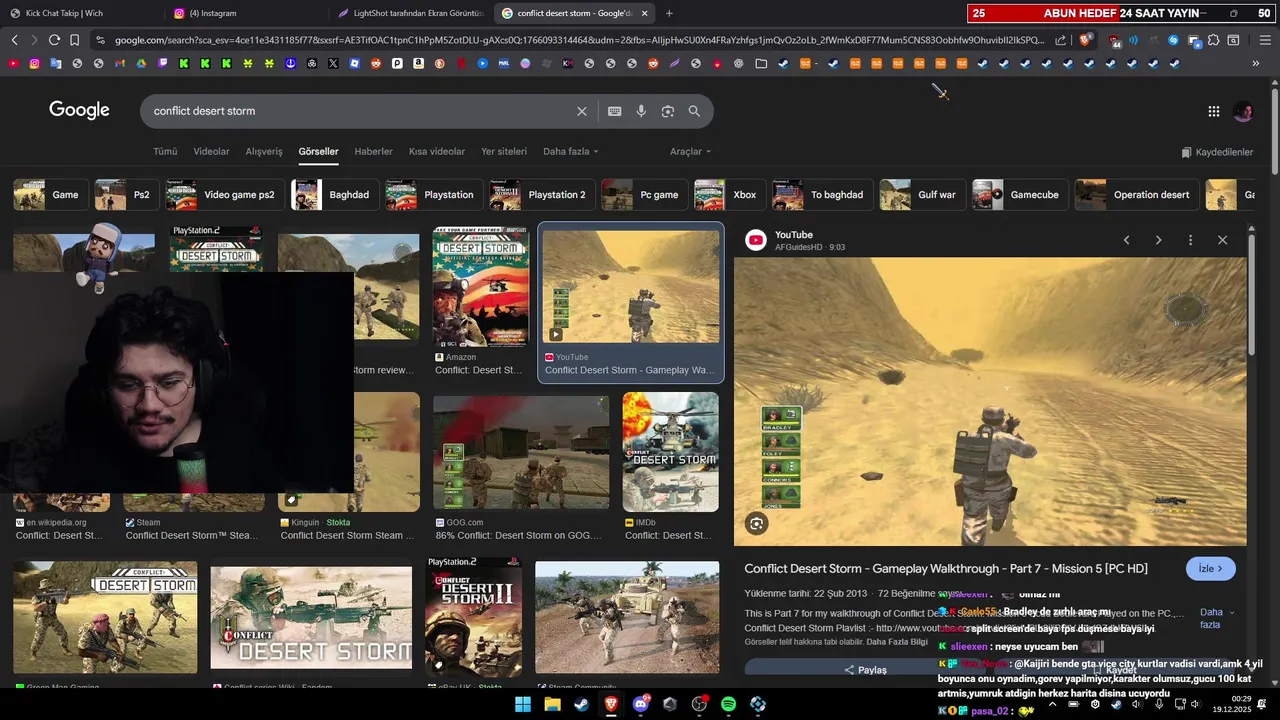Open the Google apps grid
This screenshot has height=720, width=1280.
tap(1213, 111)
